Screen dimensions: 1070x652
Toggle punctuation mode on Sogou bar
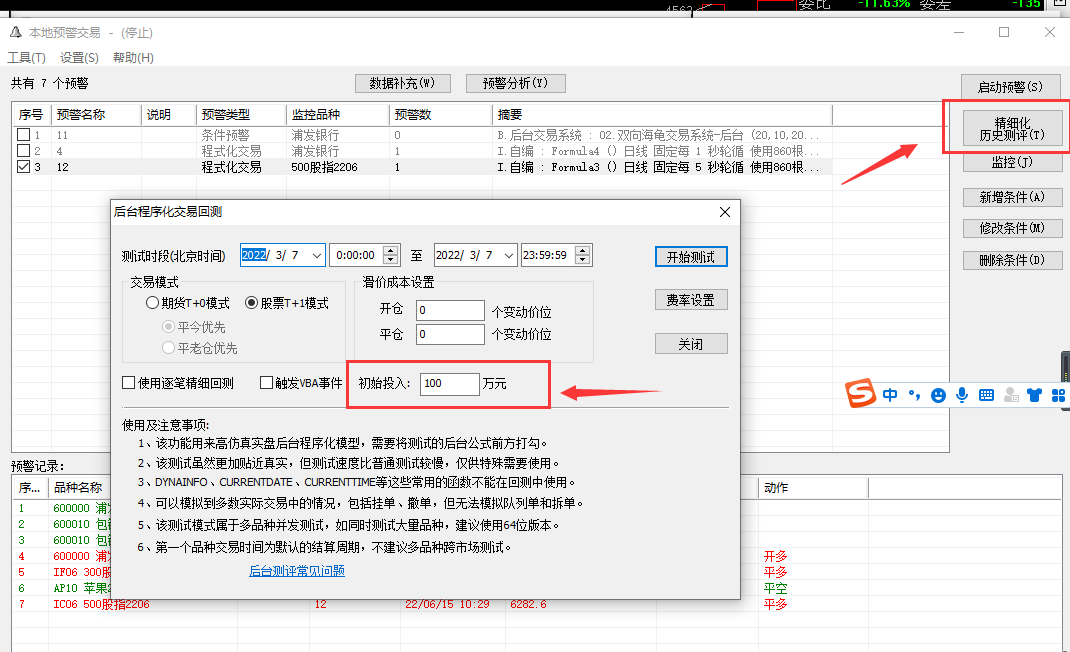tap(914, 395)
